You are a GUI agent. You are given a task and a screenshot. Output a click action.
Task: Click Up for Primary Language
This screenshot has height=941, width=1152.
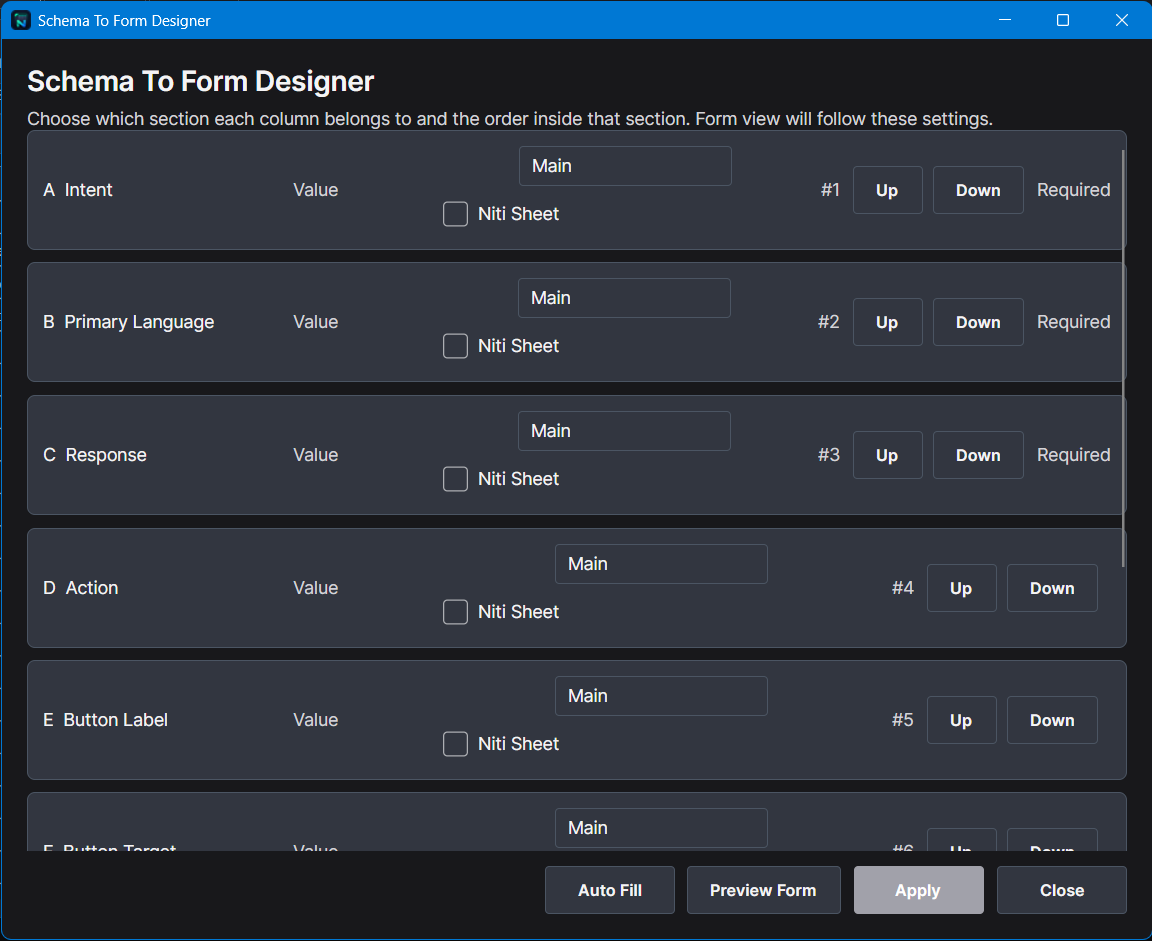[888, 322]
